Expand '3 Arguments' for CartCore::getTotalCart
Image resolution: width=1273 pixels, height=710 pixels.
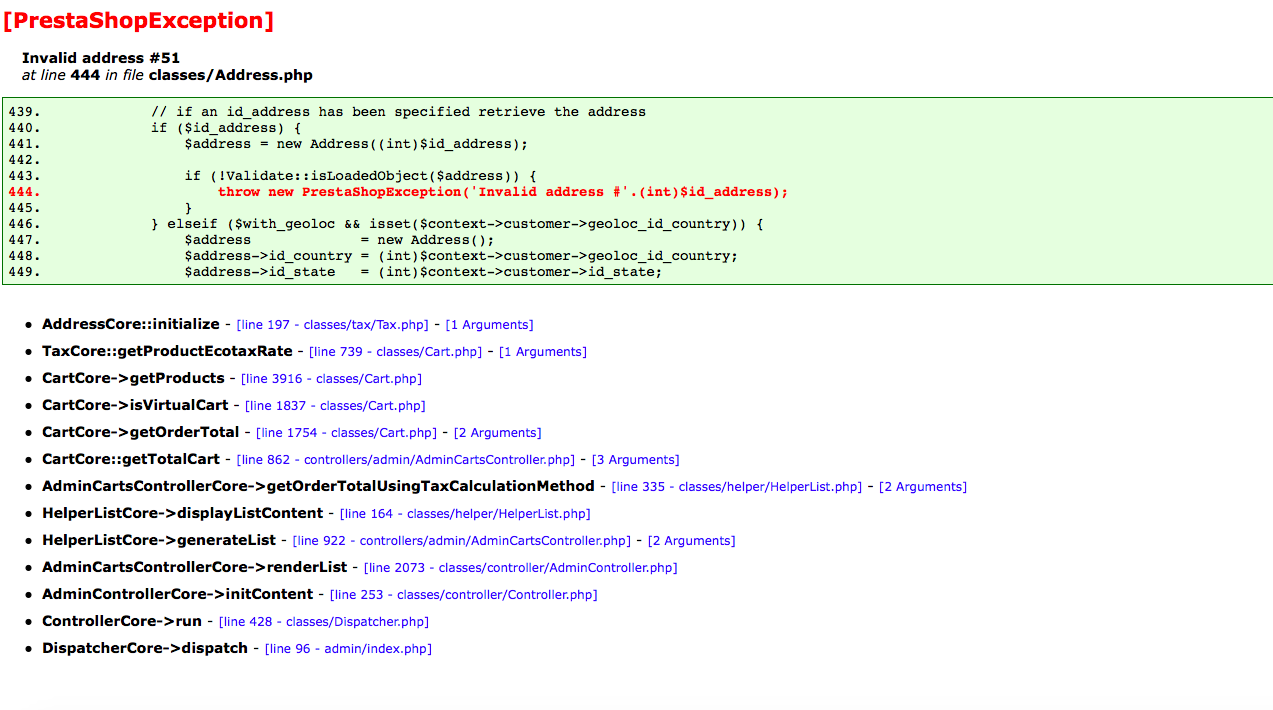(636, 460)
